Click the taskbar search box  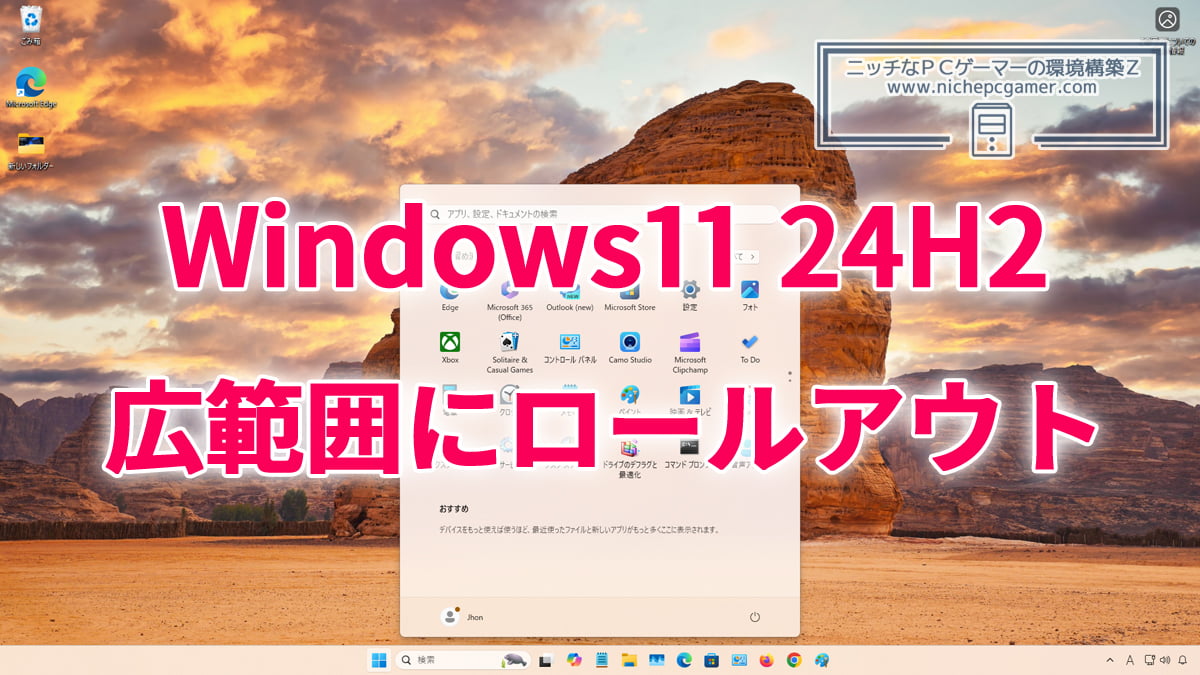point(463,660)
